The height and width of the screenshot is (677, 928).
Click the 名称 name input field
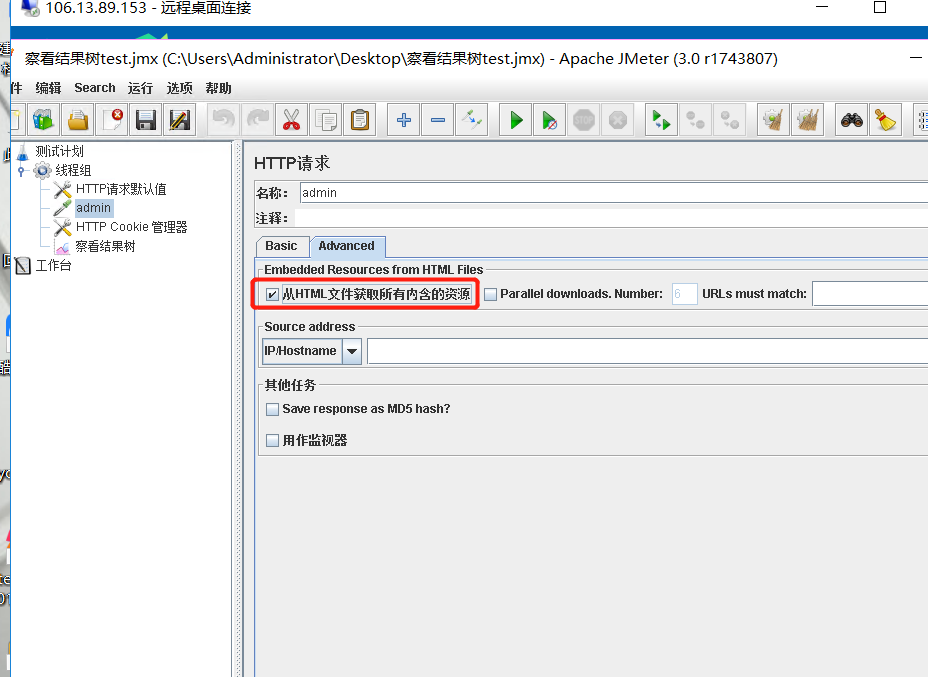coord(614,193)
